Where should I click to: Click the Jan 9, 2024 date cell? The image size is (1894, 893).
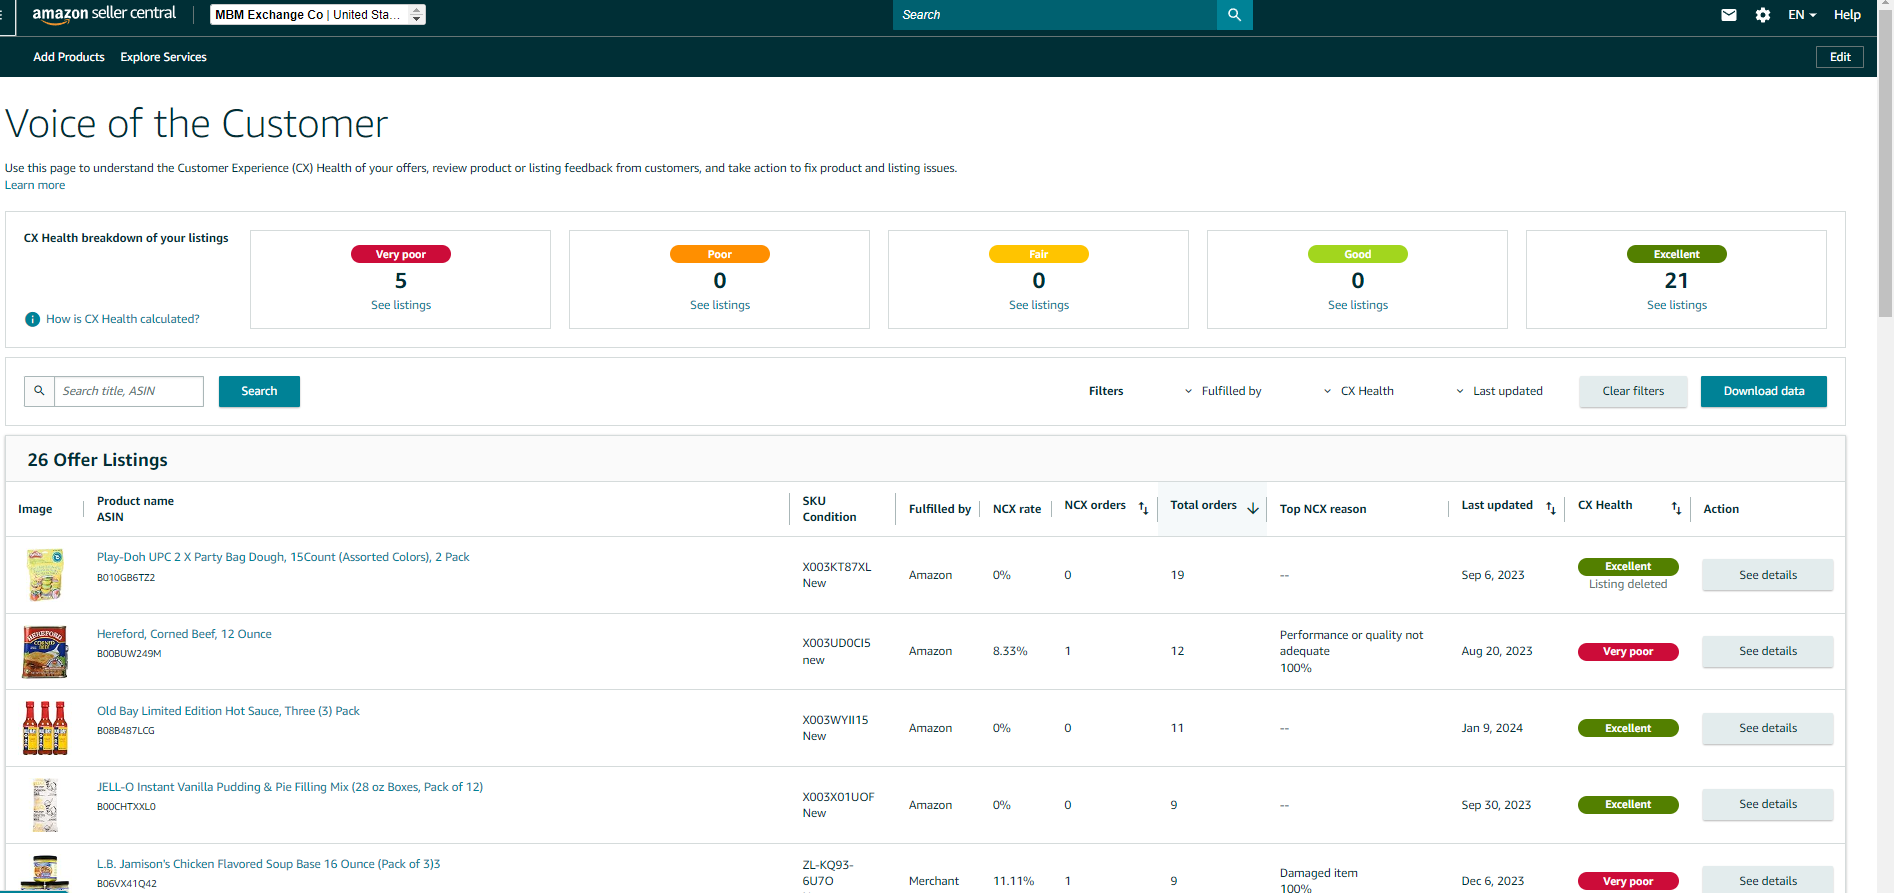[1492, 728]
